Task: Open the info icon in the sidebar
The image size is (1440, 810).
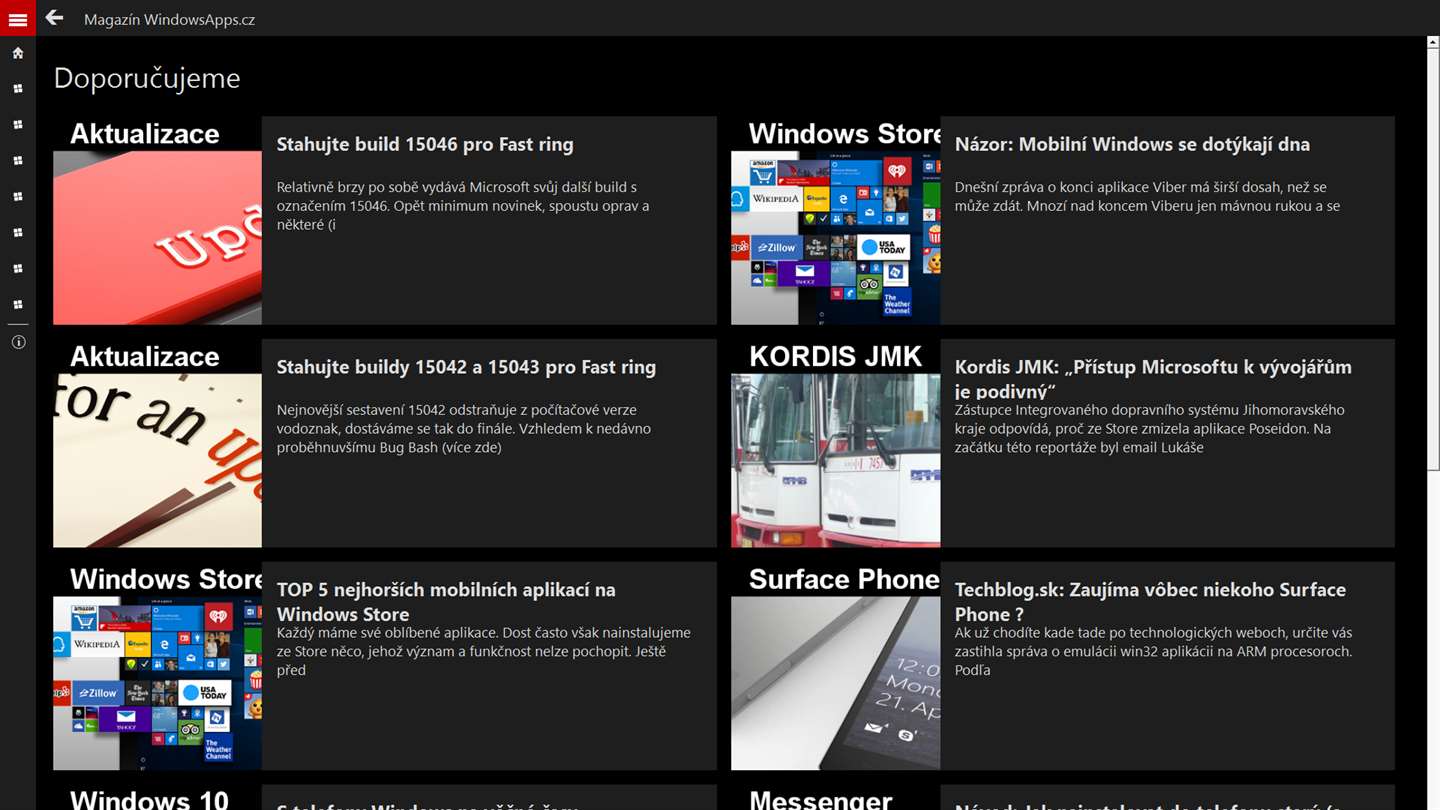Action: click(18, 342)
